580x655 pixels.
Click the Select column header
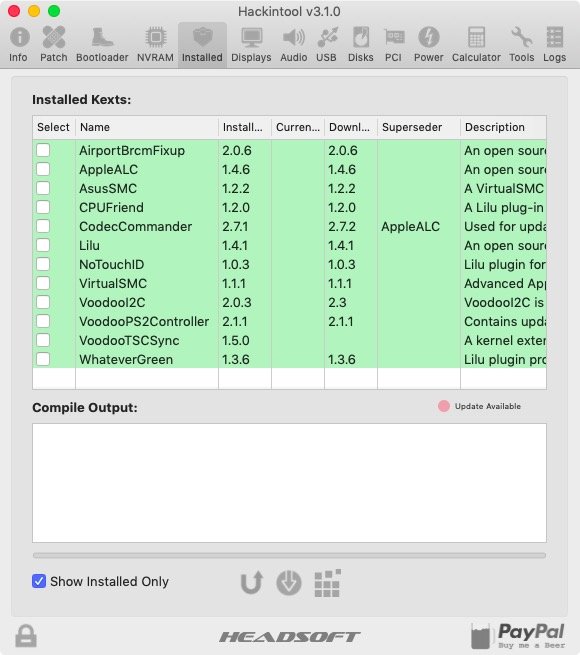54,127
